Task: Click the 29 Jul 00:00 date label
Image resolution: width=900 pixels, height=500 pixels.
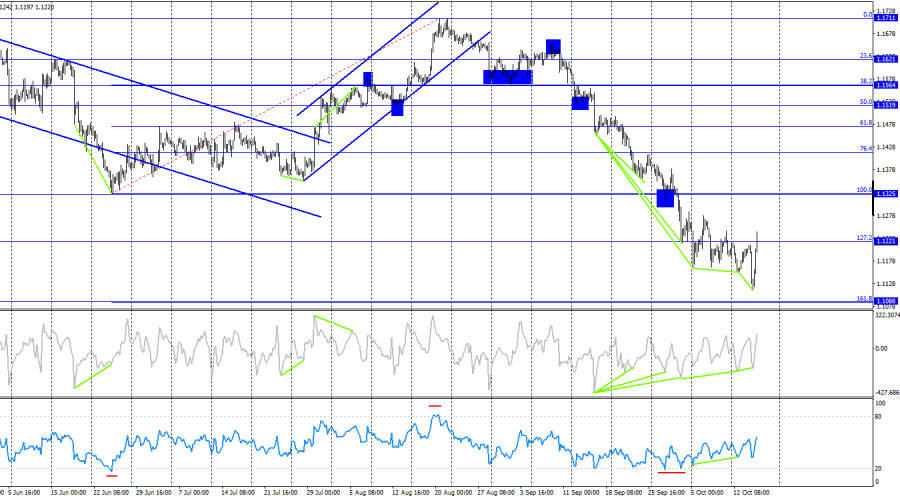Action: click(x=323, y=493)
